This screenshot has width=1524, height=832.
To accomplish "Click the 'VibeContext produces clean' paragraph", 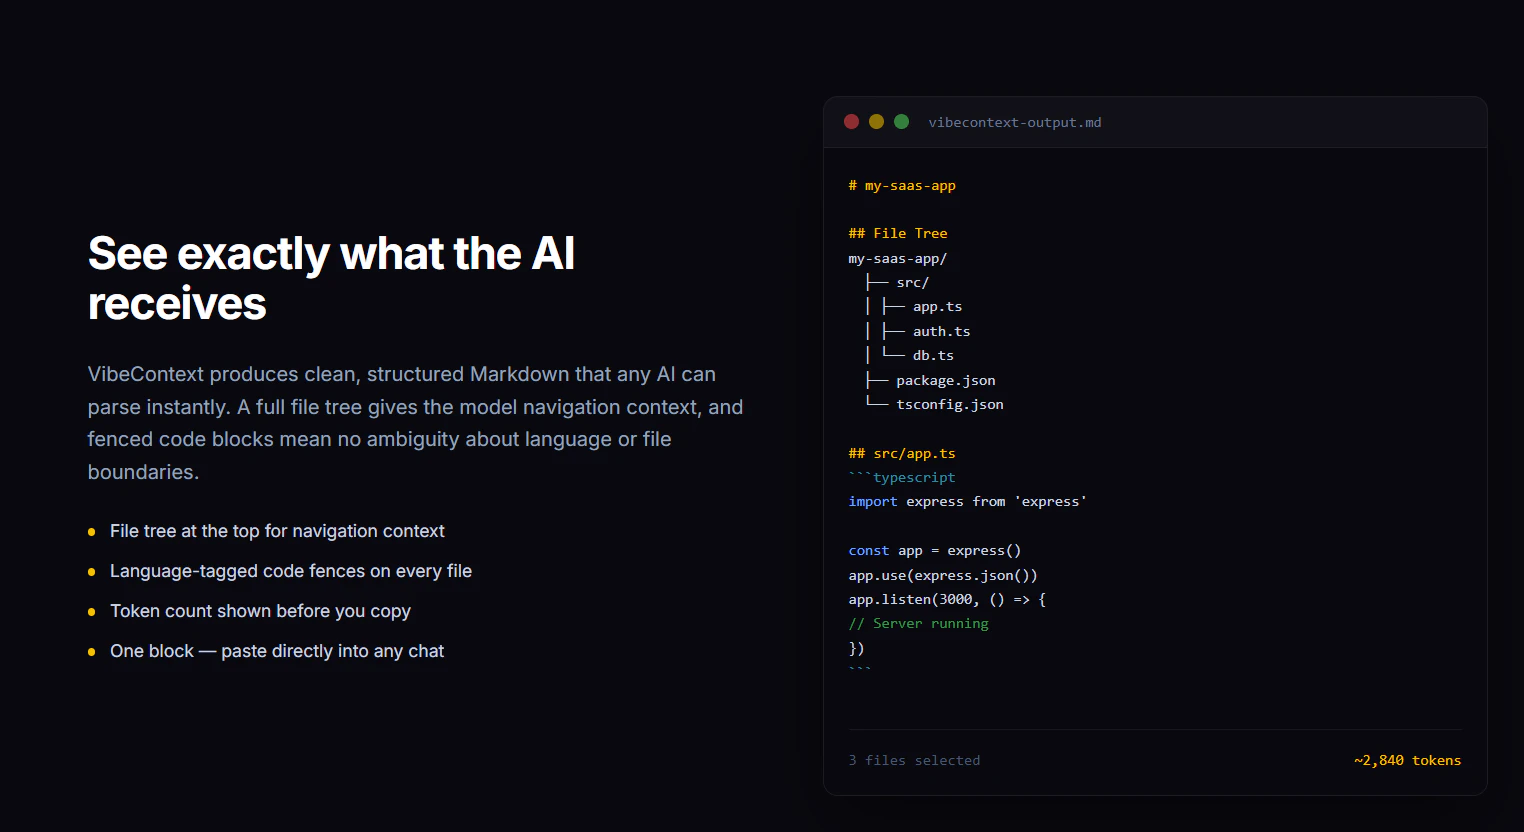I will click(415, 423).
